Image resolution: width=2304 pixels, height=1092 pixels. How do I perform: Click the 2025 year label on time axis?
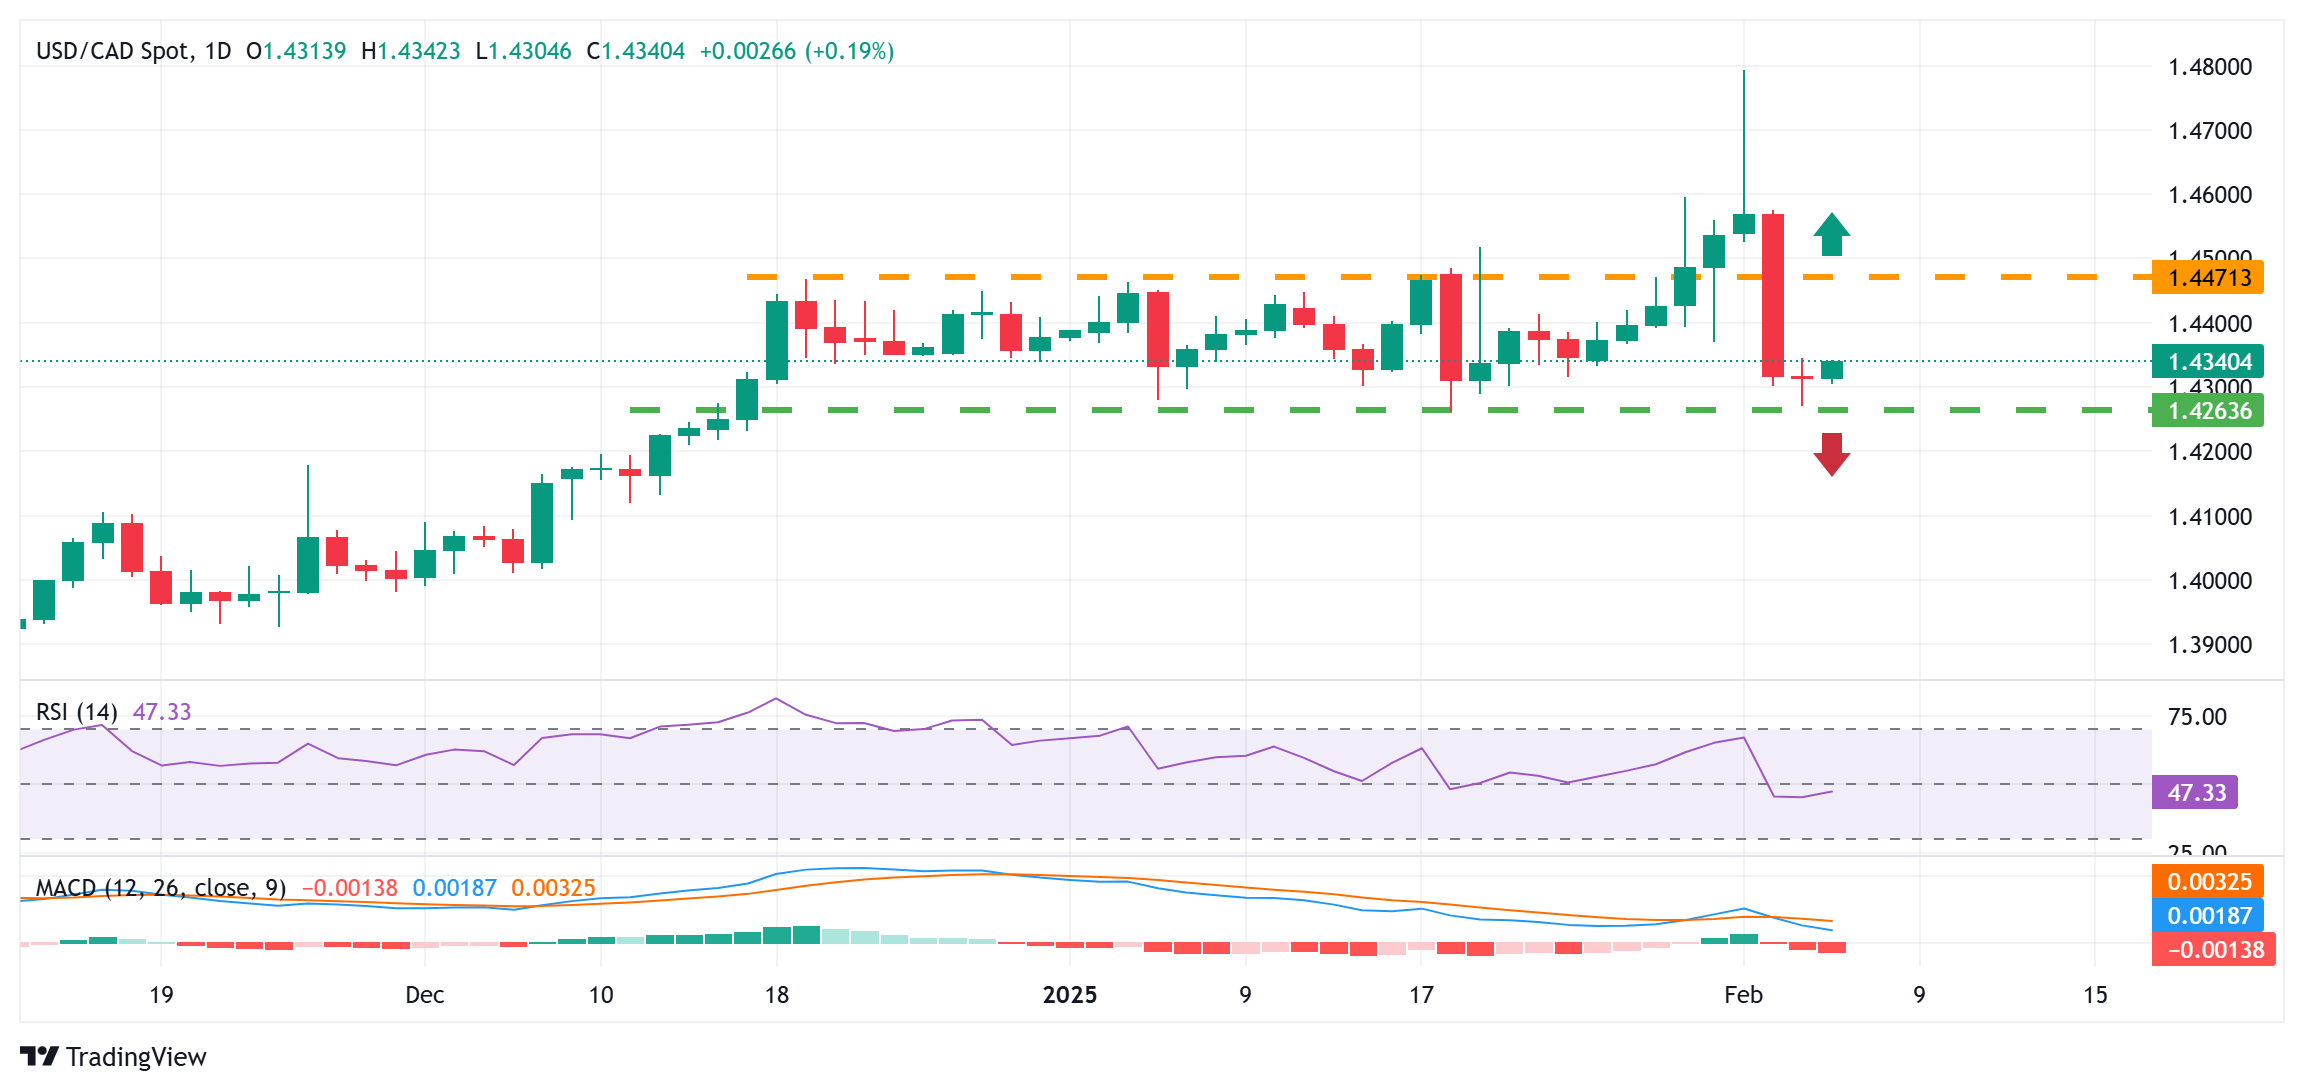tap(1069, 995)
